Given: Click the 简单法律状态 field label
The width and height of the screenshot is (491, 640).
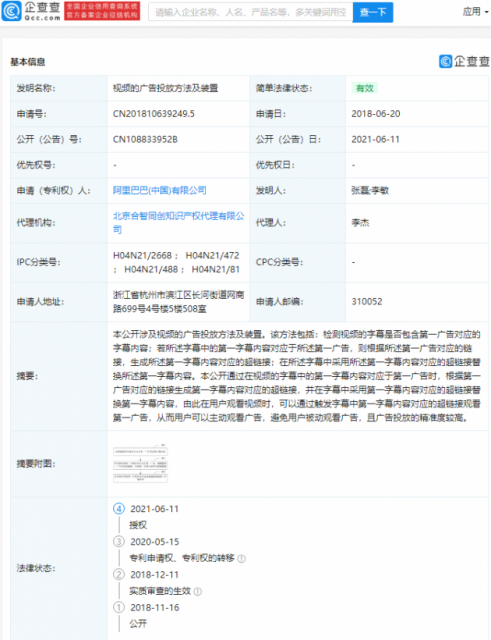Looking at the screenshot, I should [x=284, y=88].
